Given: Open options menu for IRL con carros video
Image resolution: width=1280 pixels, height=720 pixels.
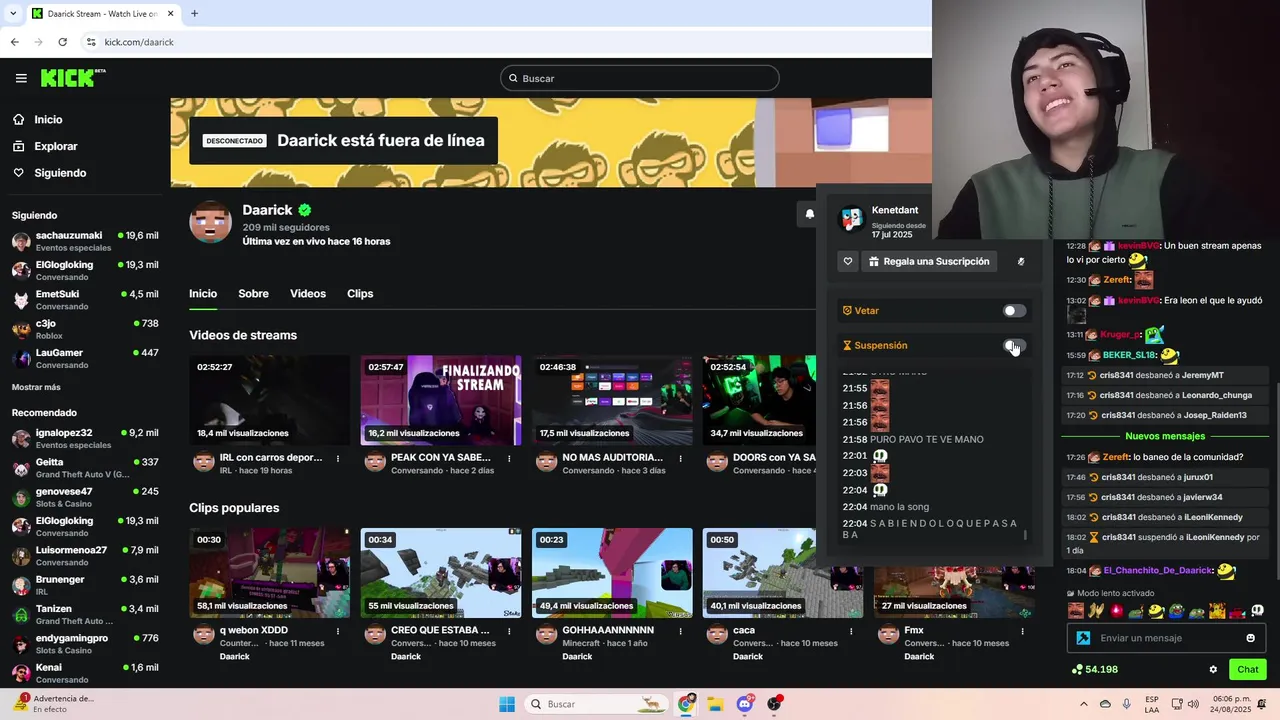Looking at the screenshot, I should [x=338, y=459].
